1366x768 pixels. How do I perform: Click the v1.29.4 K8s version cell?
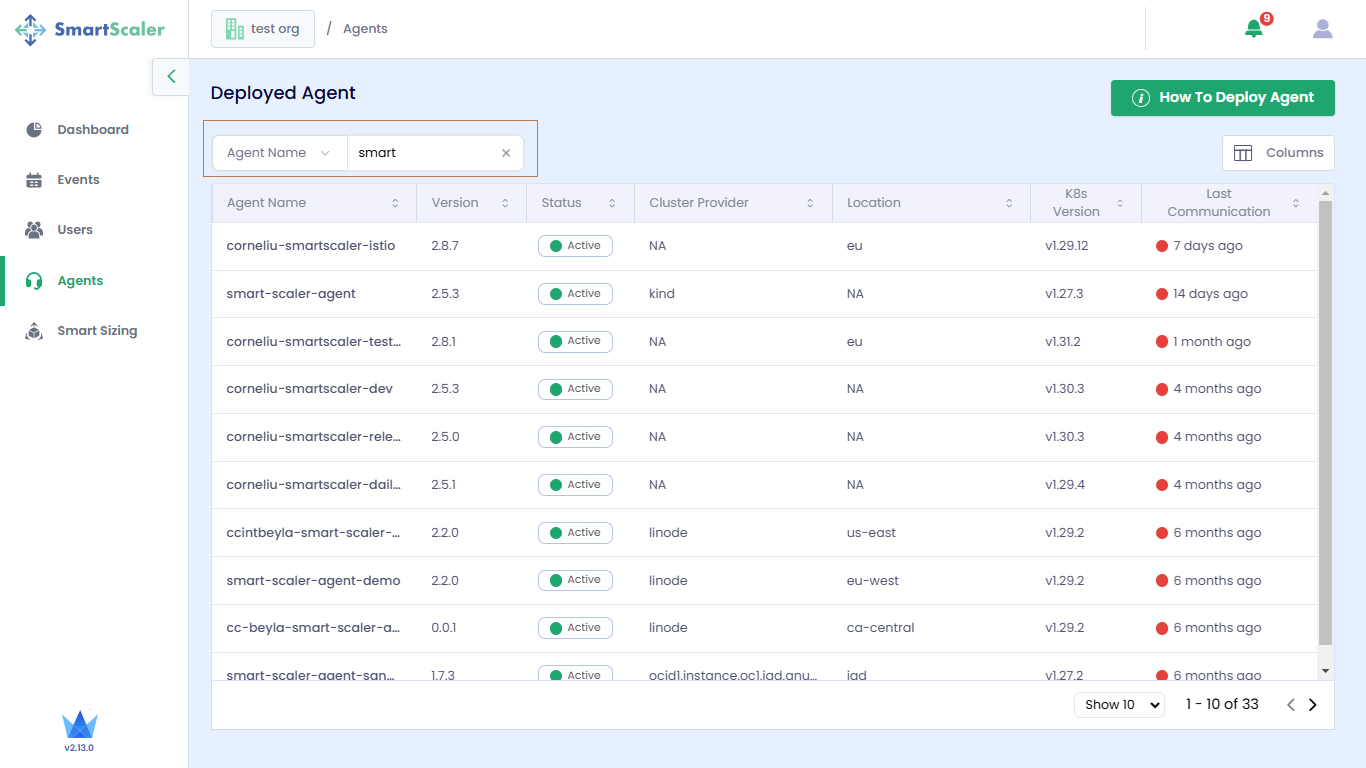[1065, 485]
